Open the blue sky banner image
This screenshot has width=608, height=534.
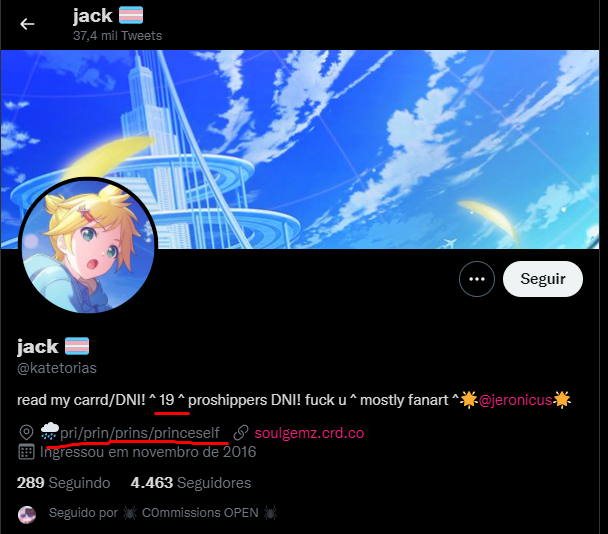tap(300, 149)
